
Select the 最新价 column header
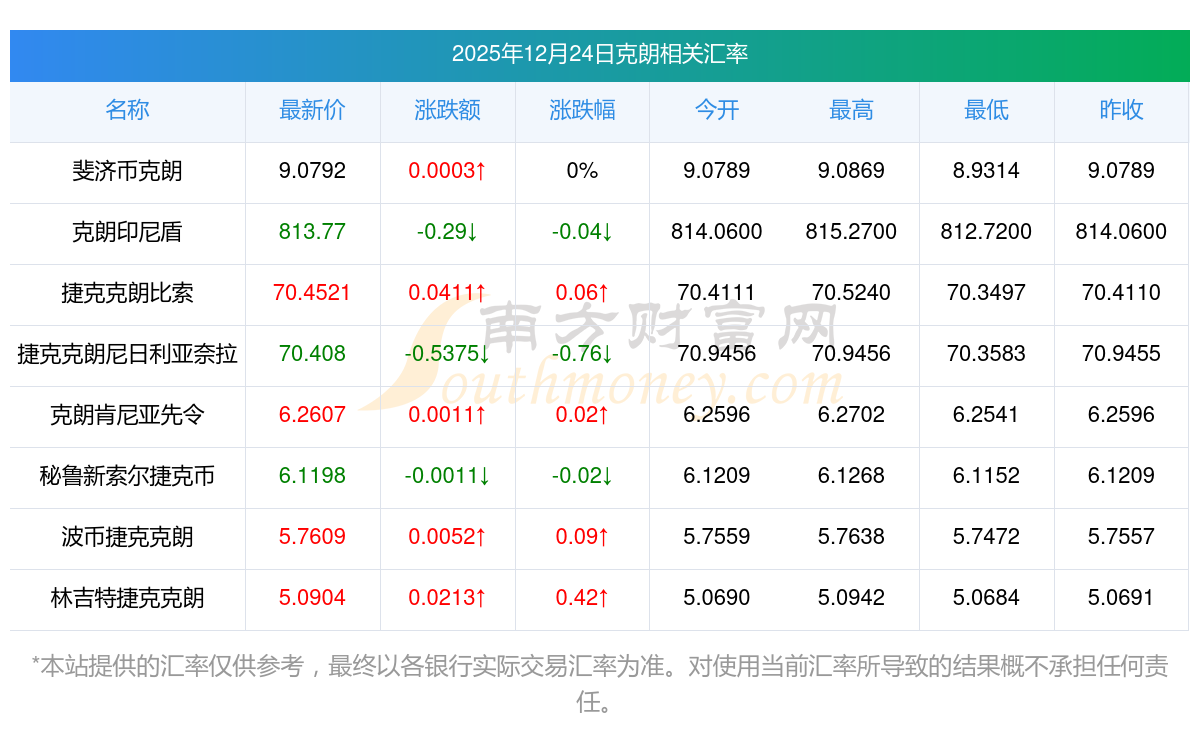(x=312, y=110)
